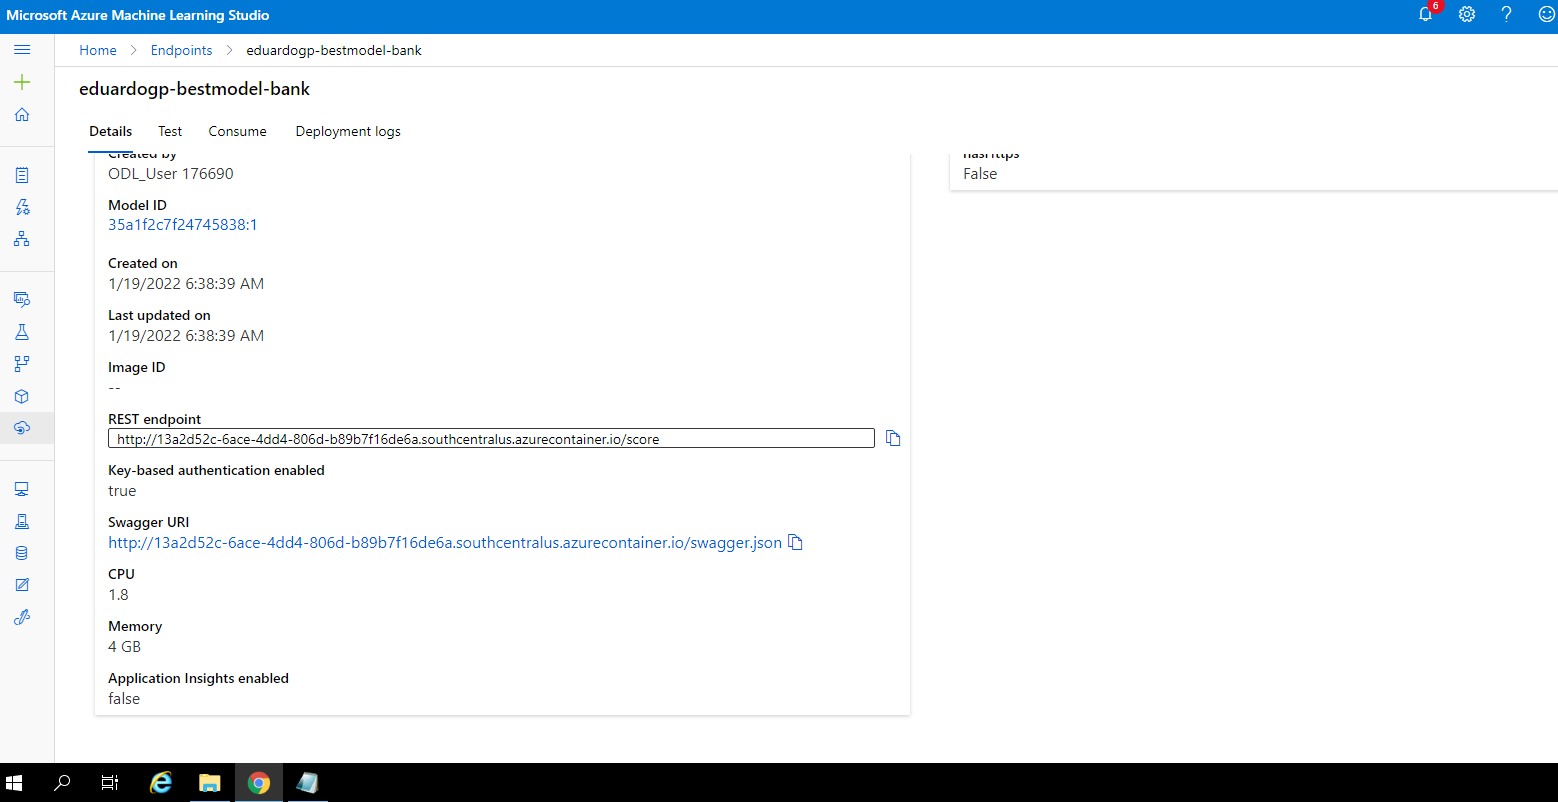
Task: Click the 'Application Insights enabled' label
Action: (198, 678)
